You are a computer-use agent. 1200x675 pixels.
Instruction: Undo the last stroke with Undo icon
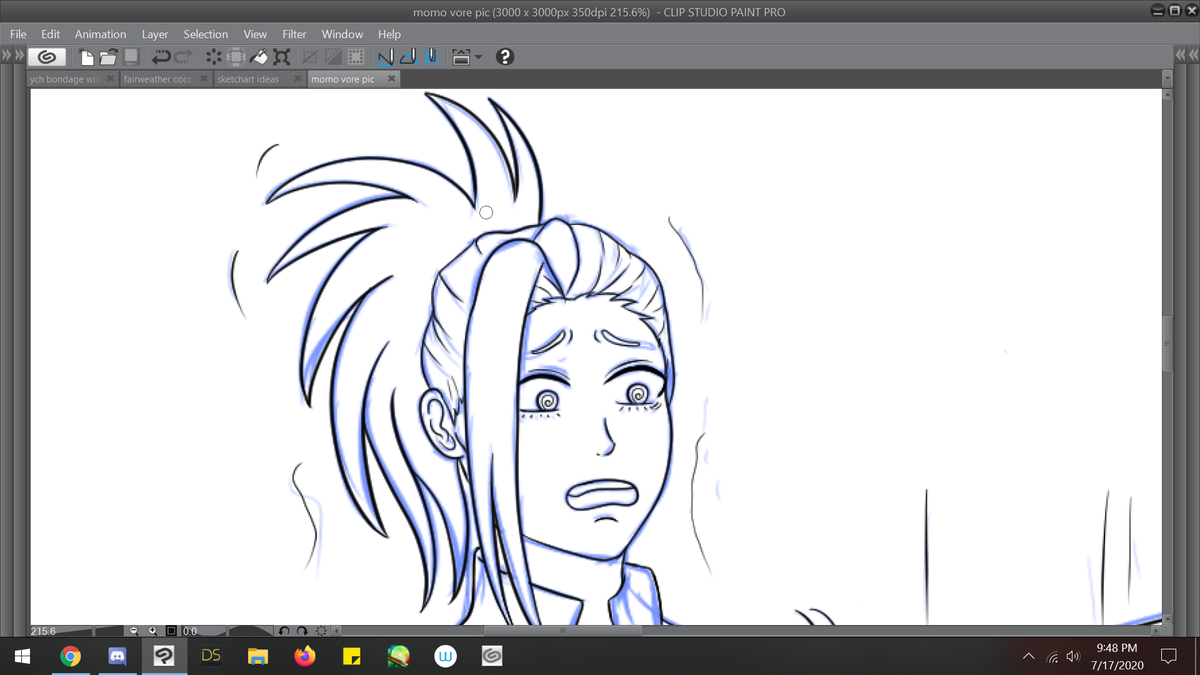162,57
